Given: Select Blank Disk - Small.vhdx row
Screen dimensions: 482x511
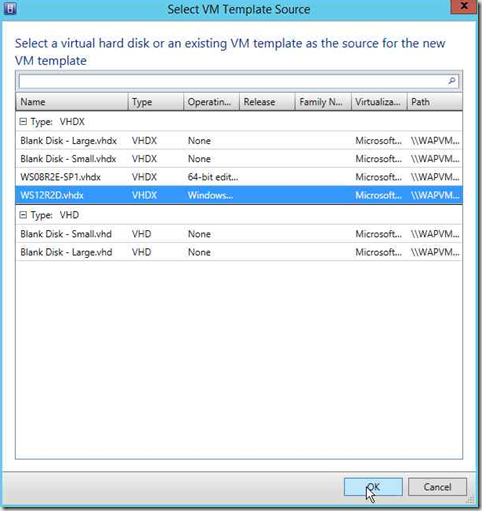Looking at the screenshot, I should (x=239, y=159).
